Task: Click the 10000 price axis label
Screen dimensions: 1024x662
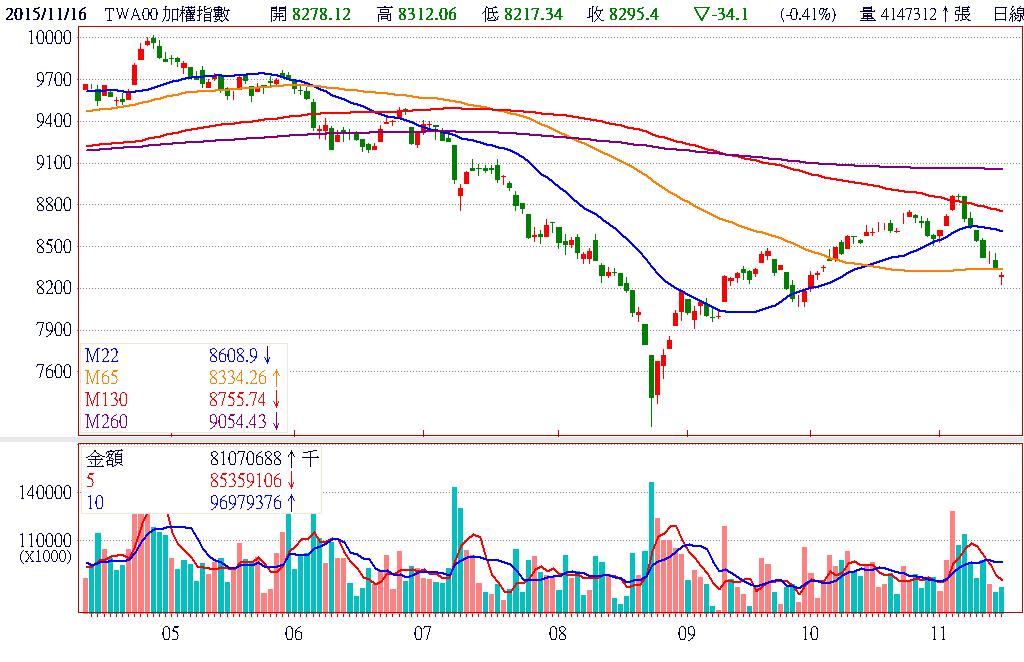Action: [49, 37]
